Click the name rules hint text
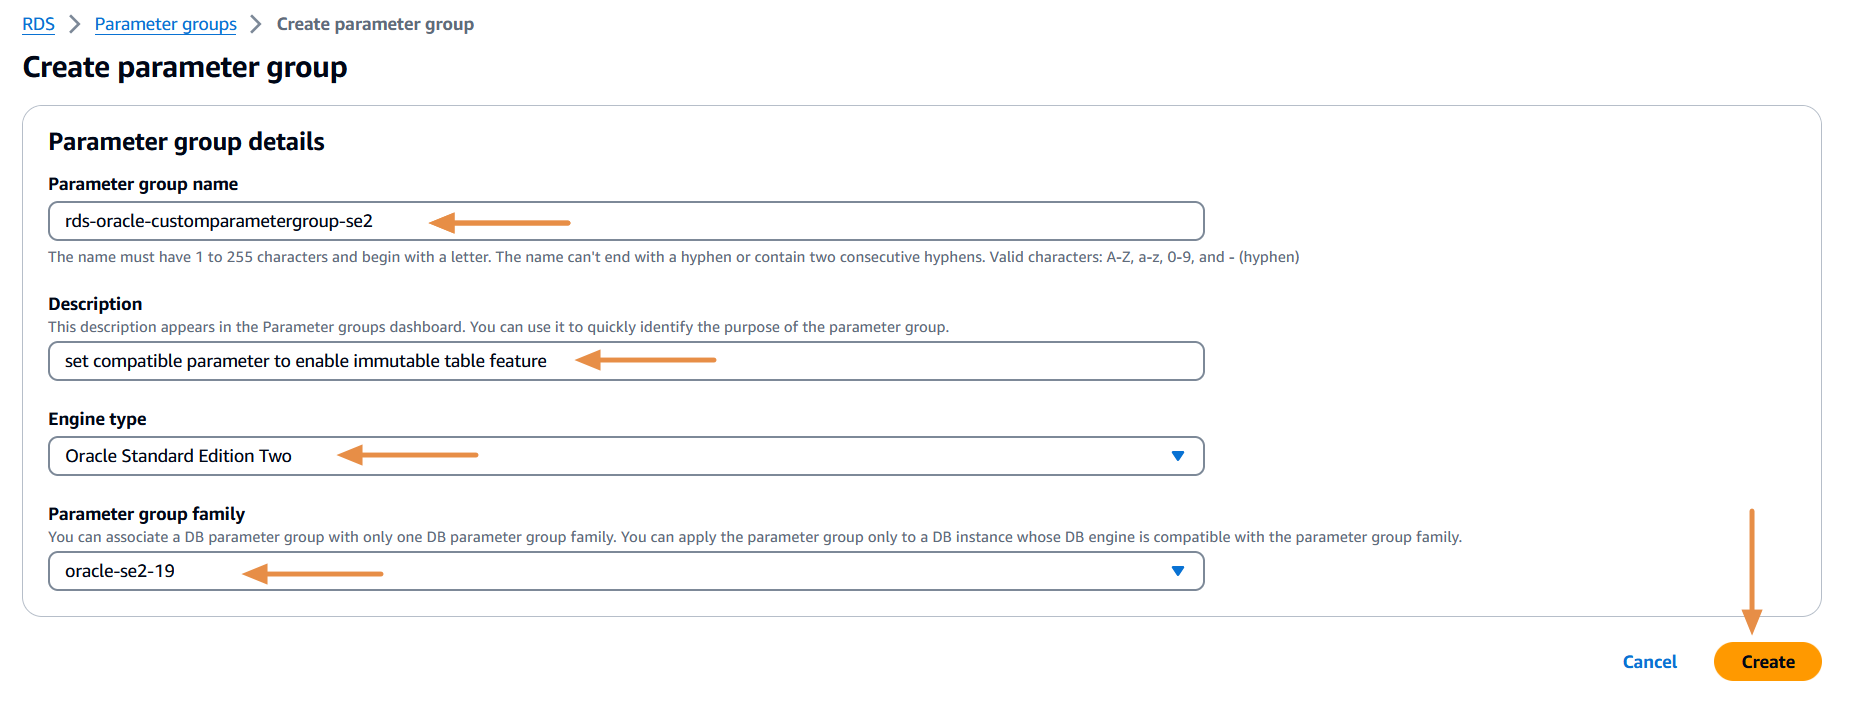 [674, 257]
